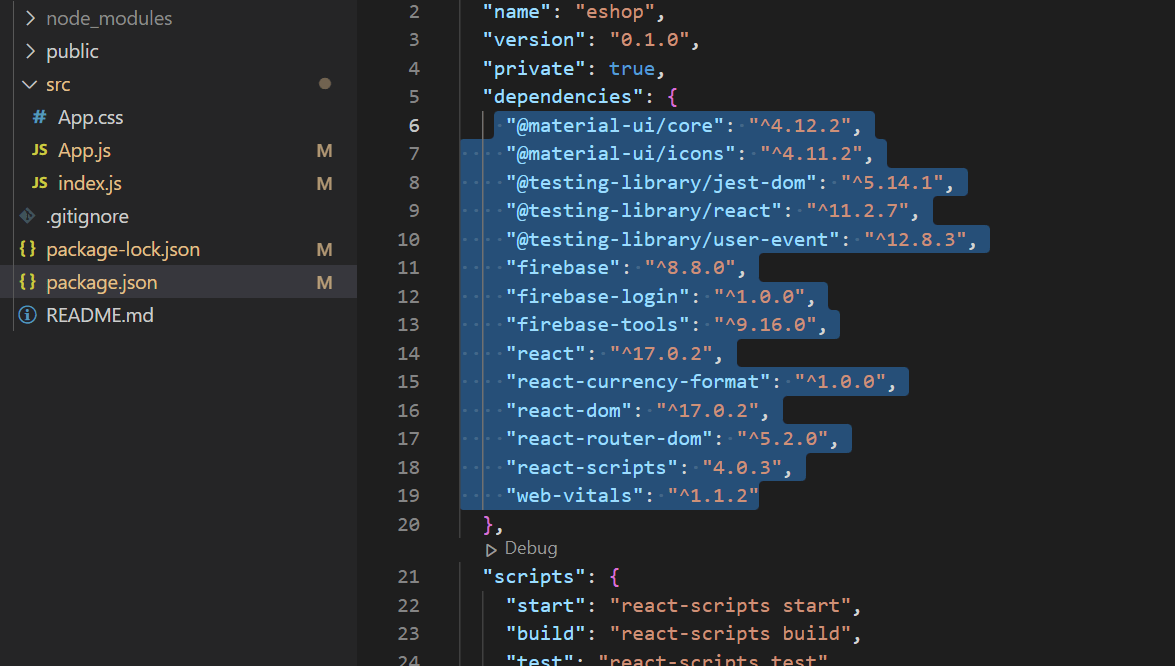The width and height of the screenshot is (1175, 666).
Task: Click line number 21 in the gutter
Action: (x=408, y=577)
